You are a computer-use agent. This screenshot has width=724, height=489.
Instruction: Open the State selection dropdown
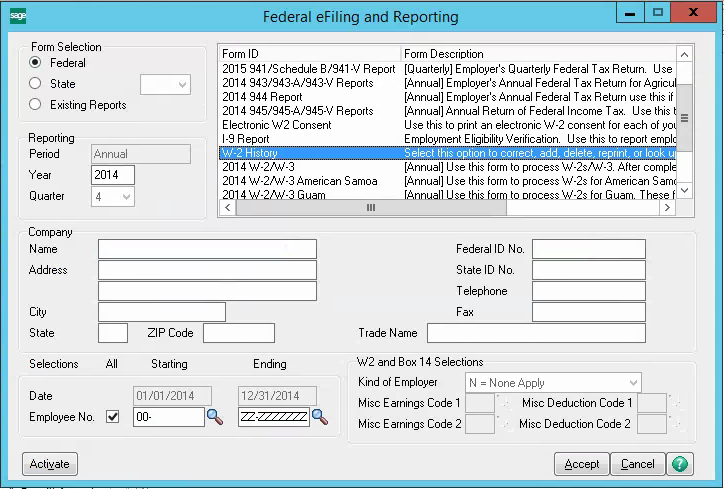pos(165,85)
